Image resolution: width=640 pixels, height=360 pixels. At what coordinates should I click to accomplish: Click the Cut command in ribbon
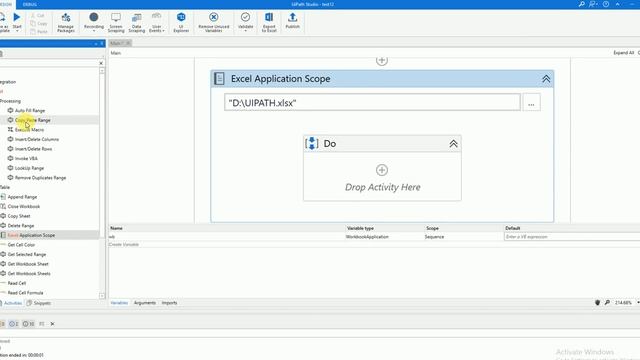(38, 16)
